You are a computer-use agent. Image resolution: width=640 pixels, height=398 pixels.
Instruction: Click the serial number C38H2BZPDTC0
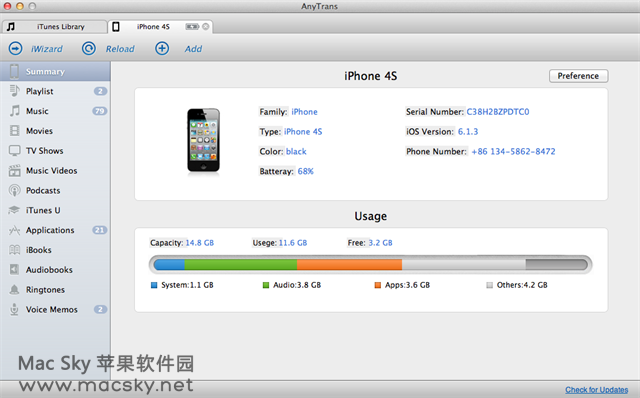coord(498,112)
